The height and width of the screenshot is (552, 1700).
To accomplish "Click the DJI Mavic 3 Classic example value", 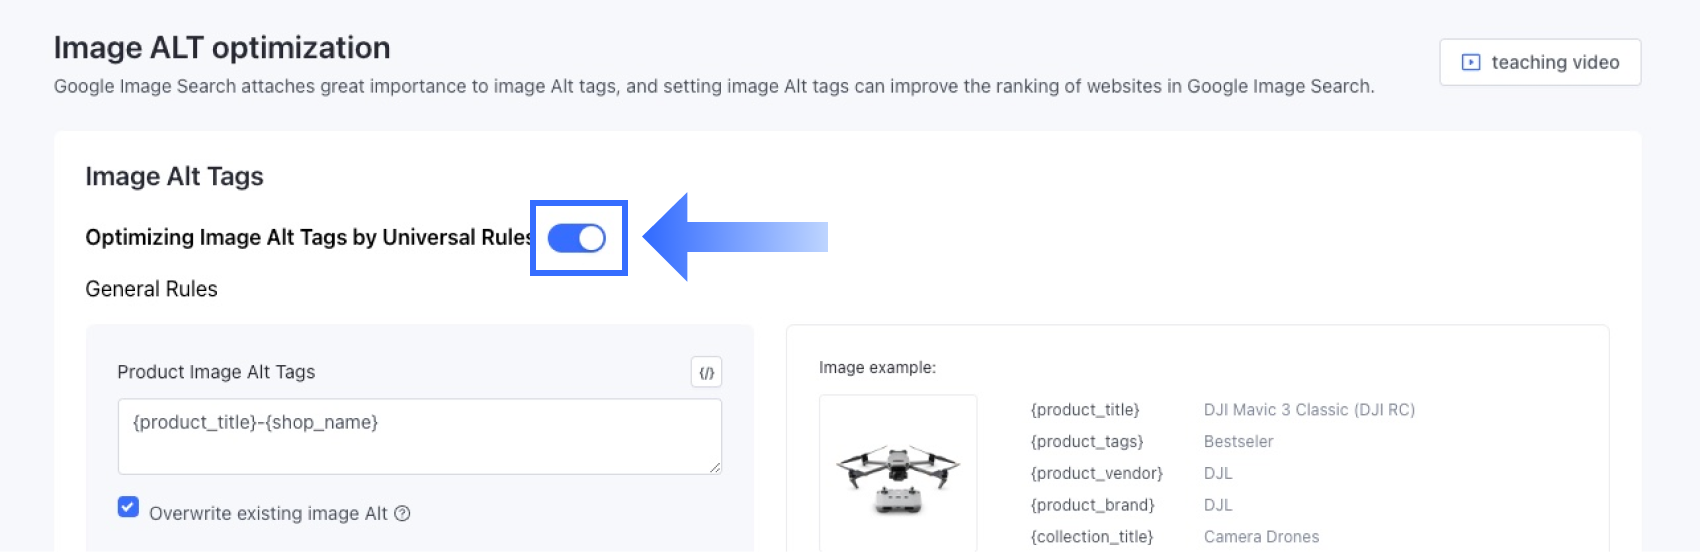I will 1309,410.
